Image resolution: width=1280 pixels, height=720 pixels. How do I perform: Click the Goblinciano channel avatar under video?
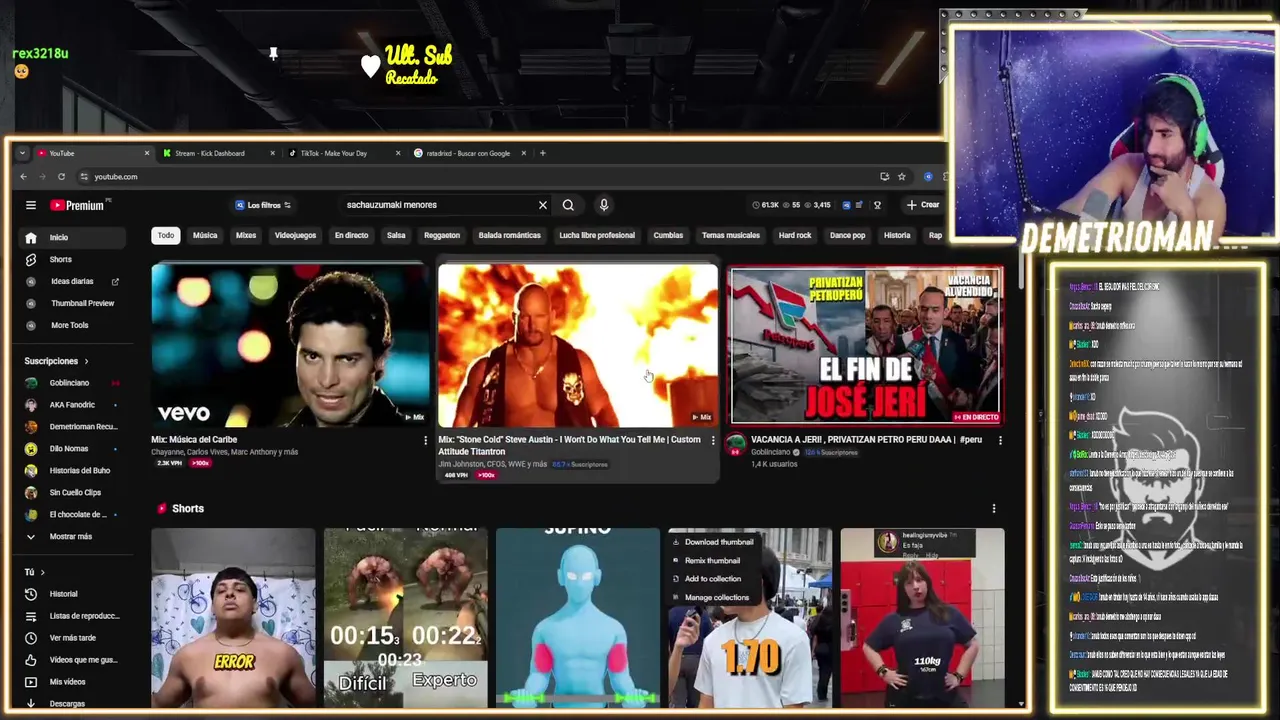click(x=736, y=443)
